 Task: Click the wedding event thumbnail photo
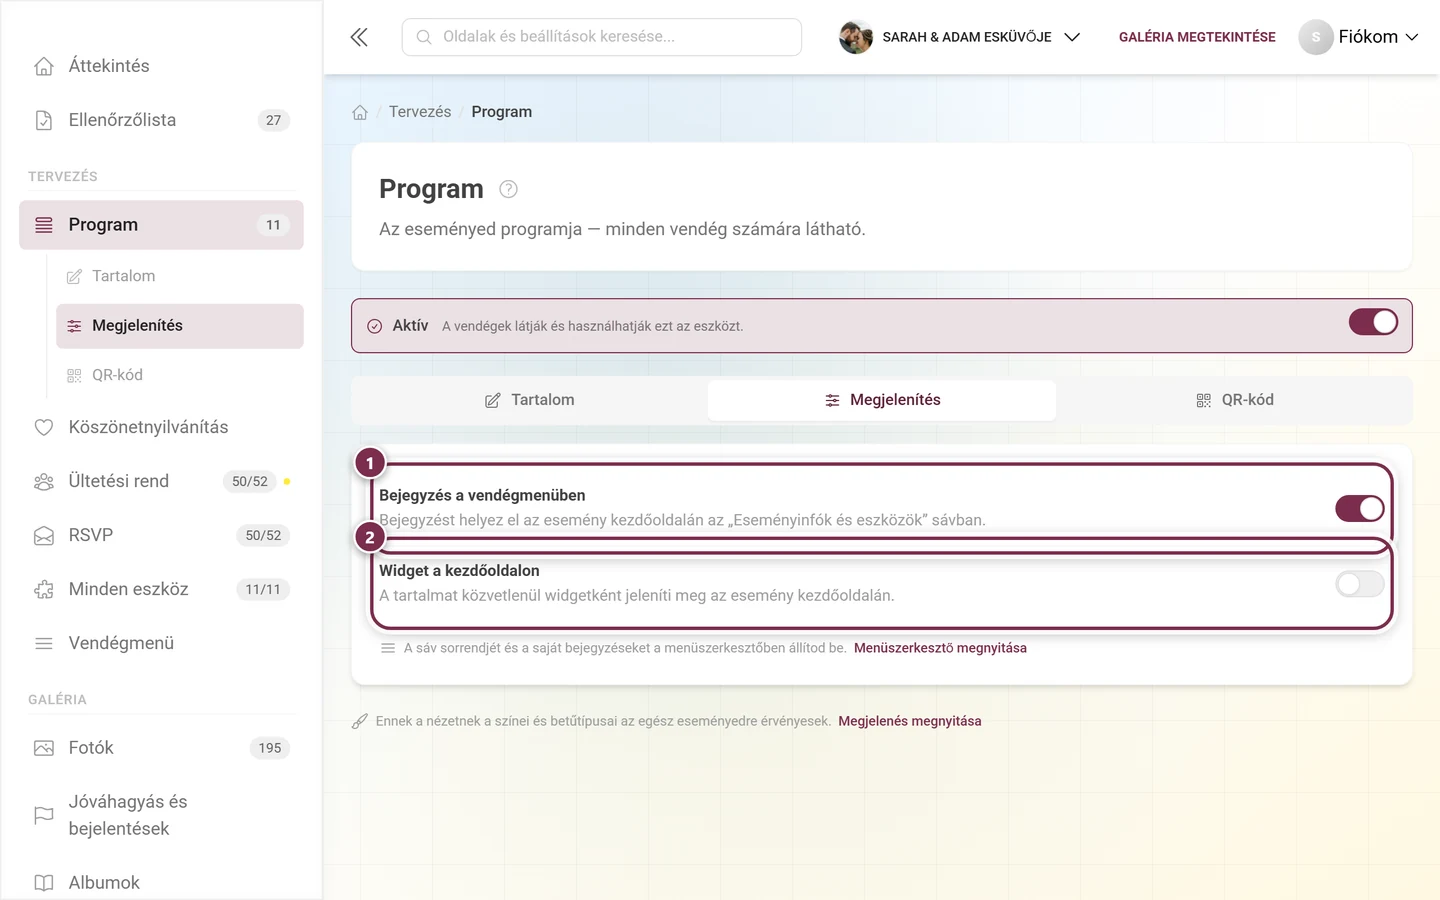pos(856,37)
